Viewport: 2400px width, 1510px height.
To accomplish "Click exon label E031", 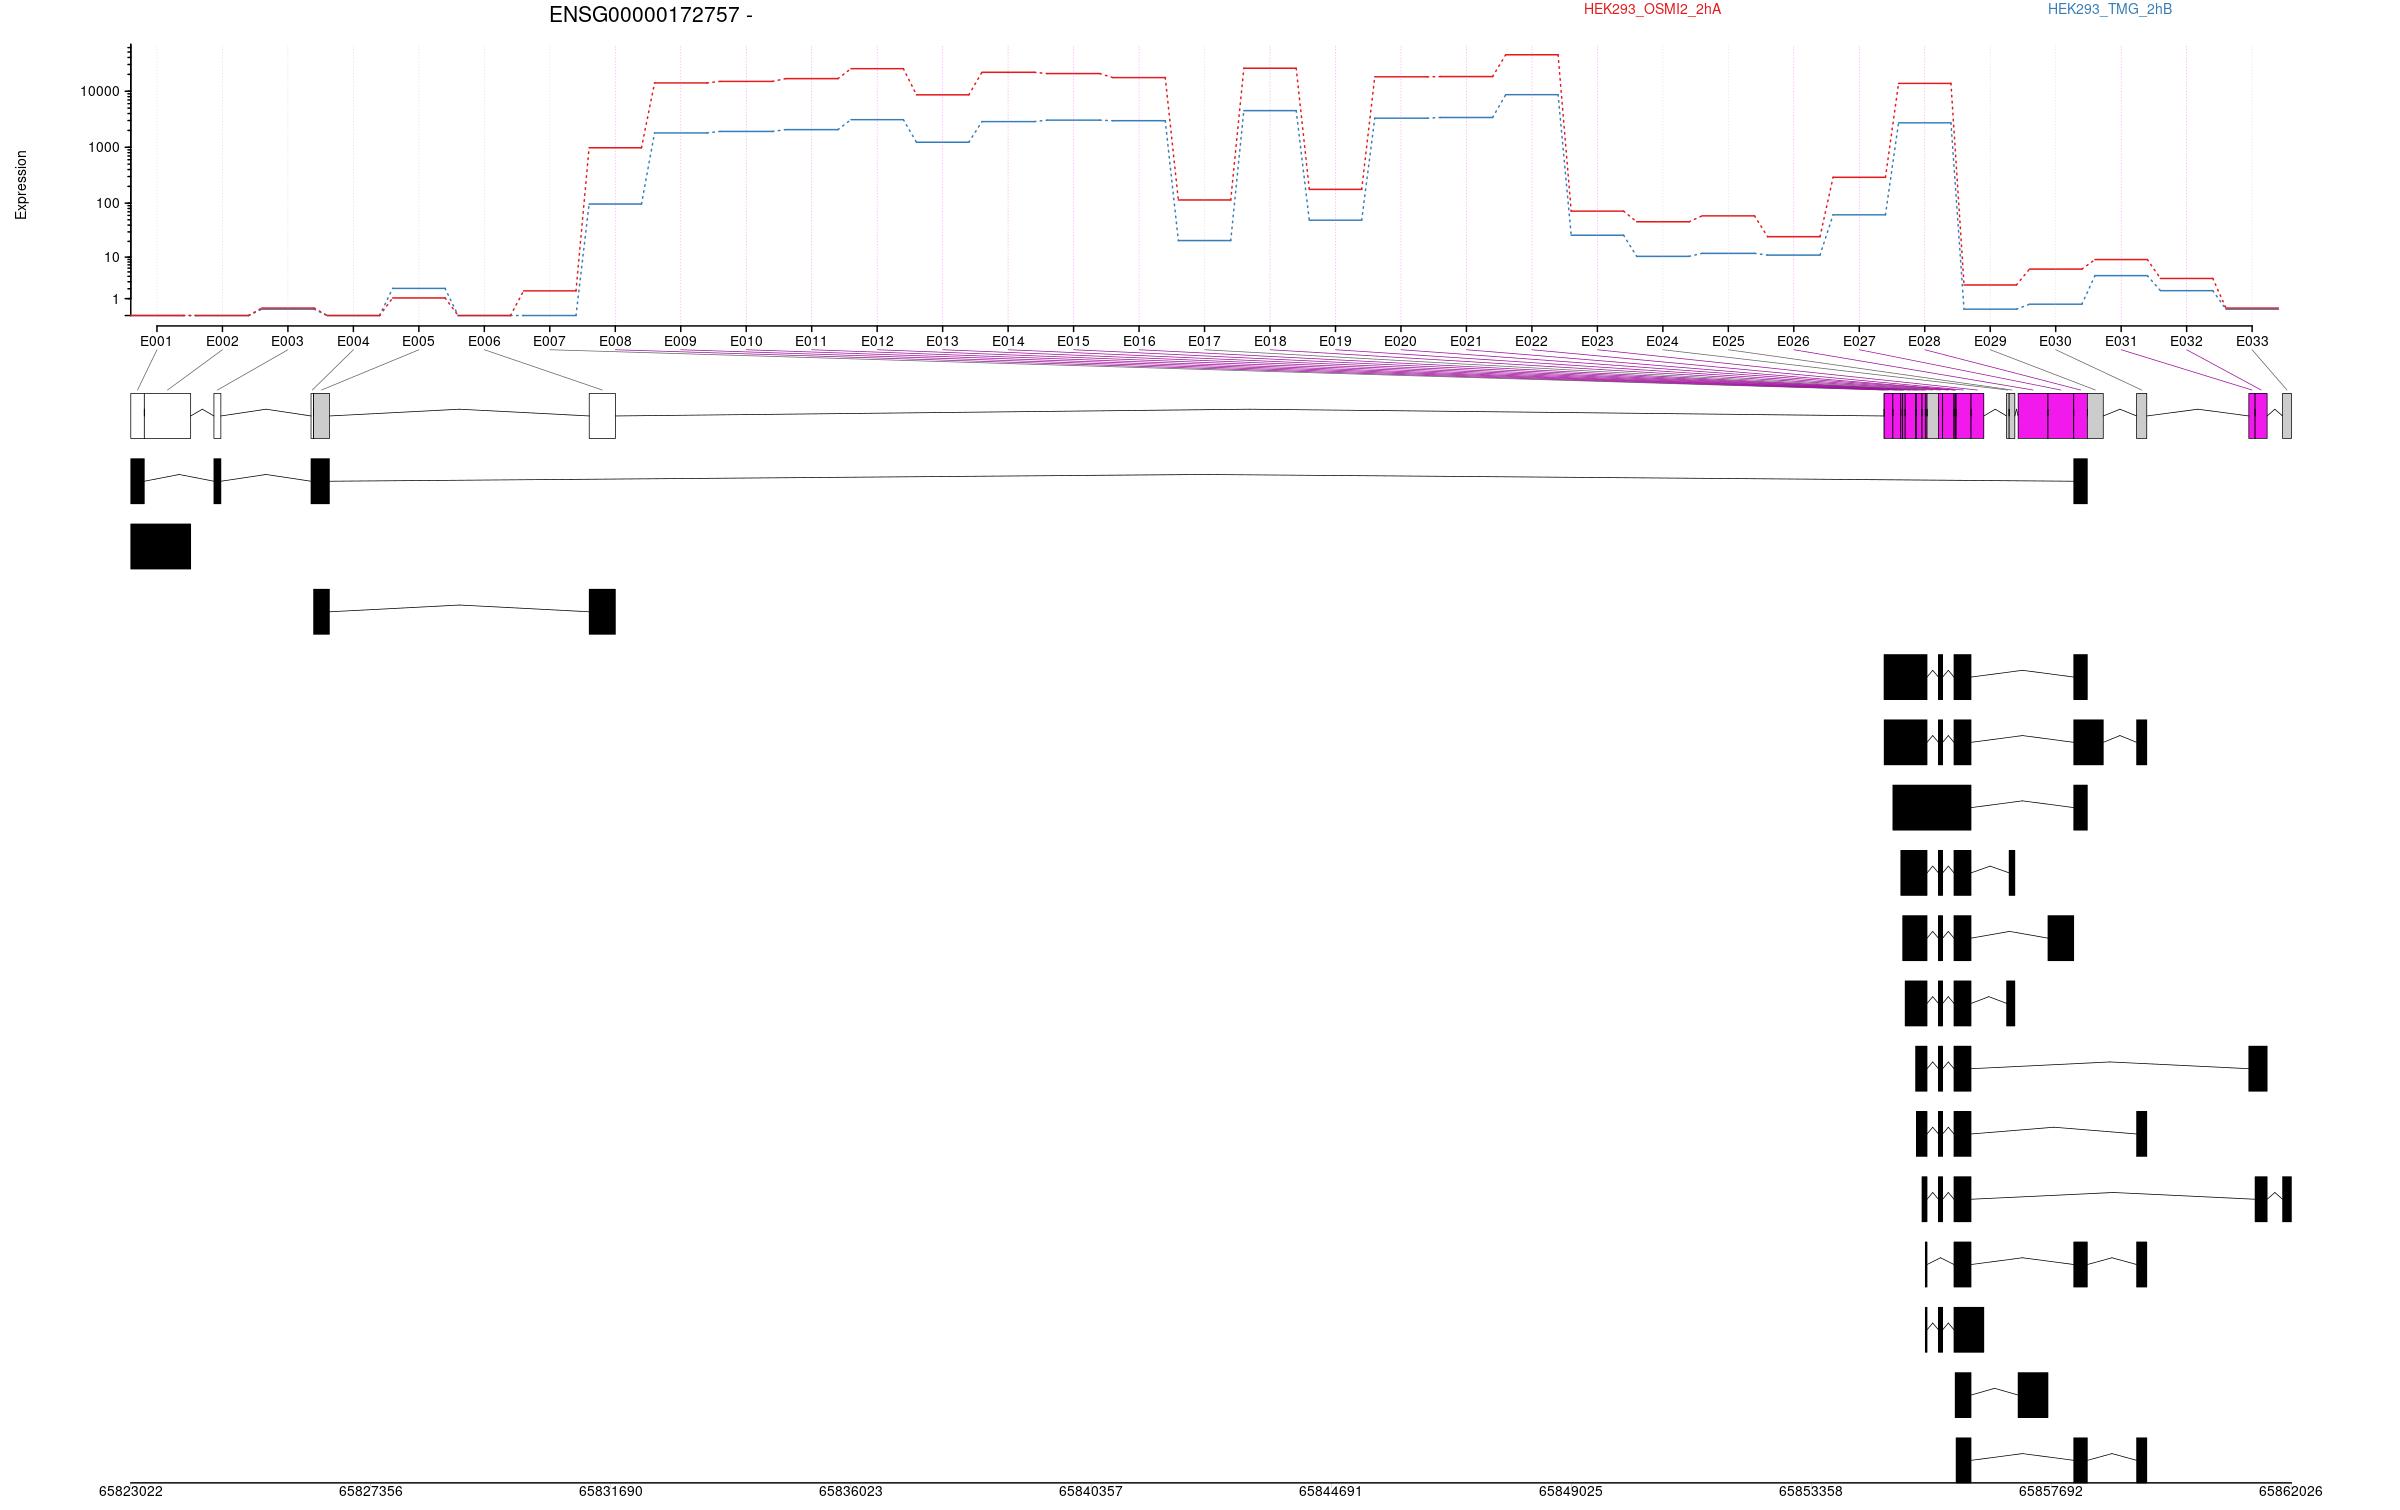I will [x=2121, y=341].
